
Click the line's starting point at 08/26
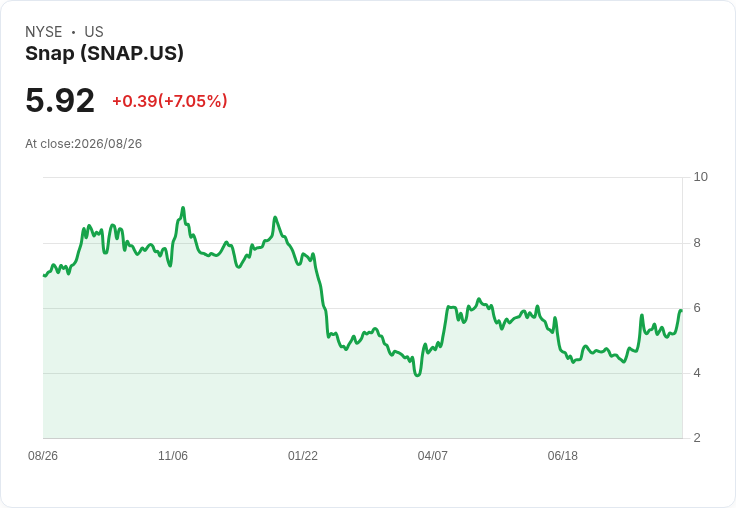coord(44,276)
